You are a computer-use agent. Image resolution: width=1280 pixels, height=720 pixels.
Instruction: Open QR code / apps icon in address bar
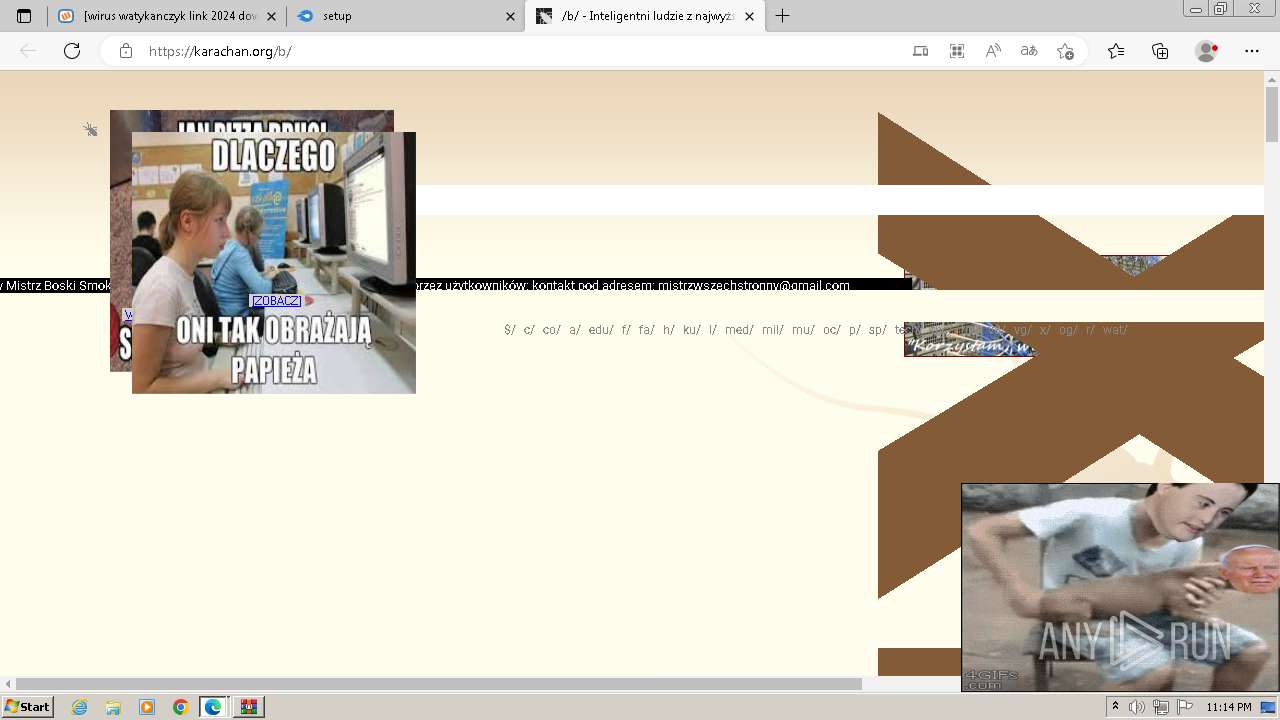point(957,51)
